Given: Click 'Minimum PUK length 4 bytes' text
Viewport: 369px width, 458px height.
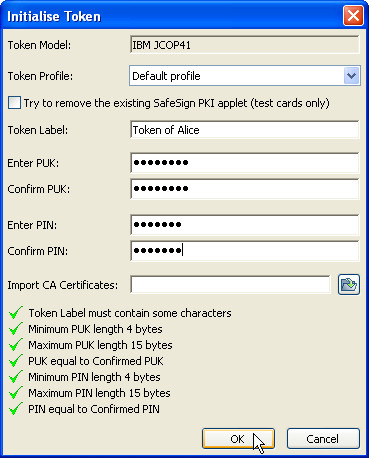Looking at the screenshot, I should (x=95, y=329).
